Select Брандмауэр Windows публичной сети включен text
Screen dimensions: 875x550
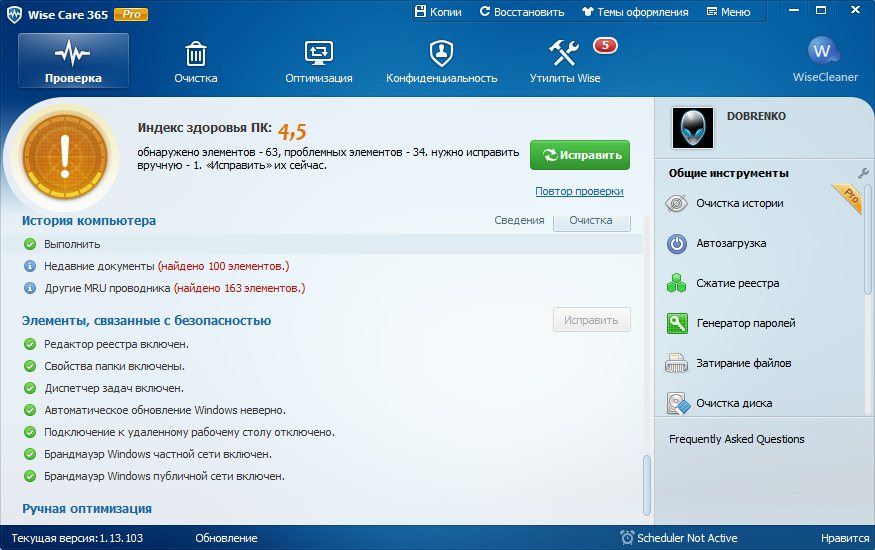point(165,476)
